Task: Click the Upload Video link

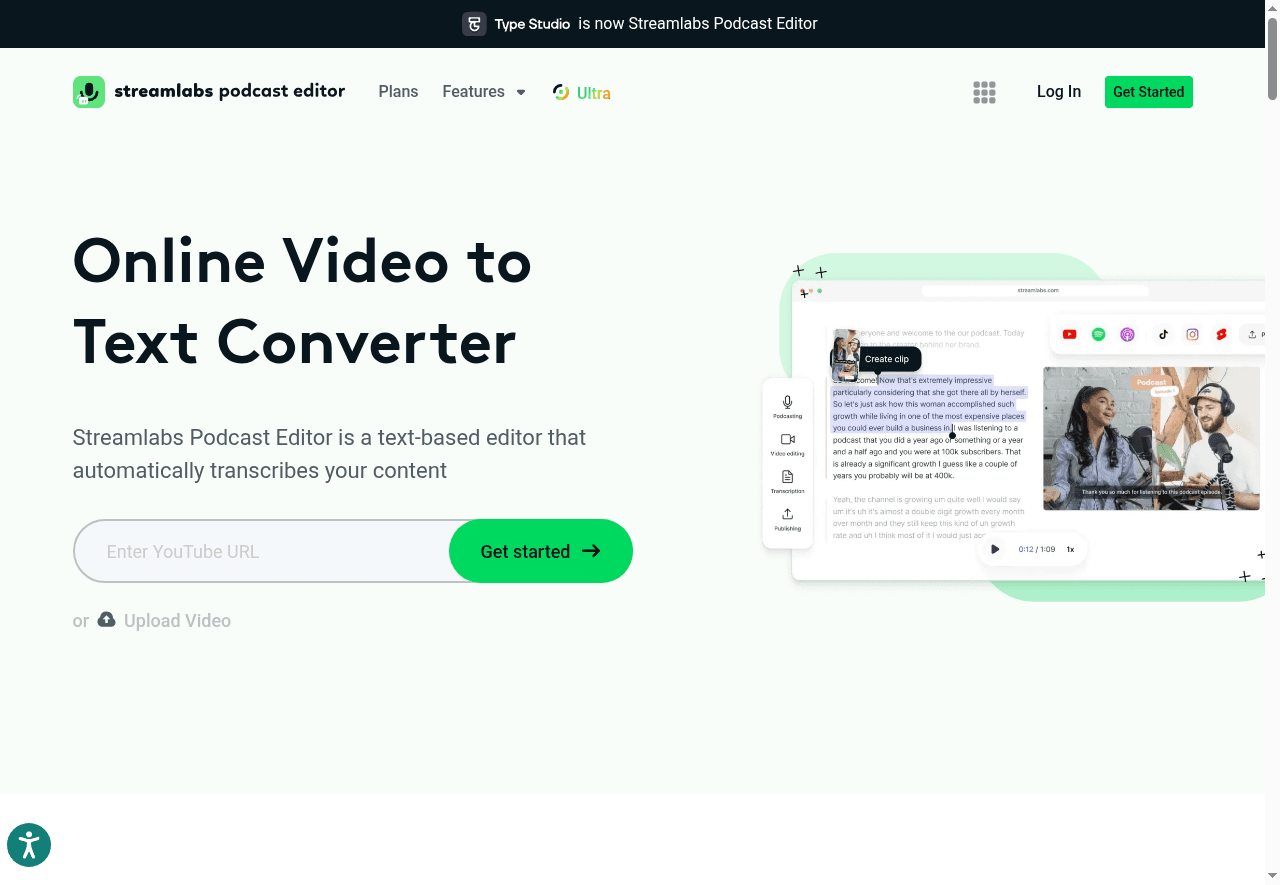Action: [x=176, y=620]
